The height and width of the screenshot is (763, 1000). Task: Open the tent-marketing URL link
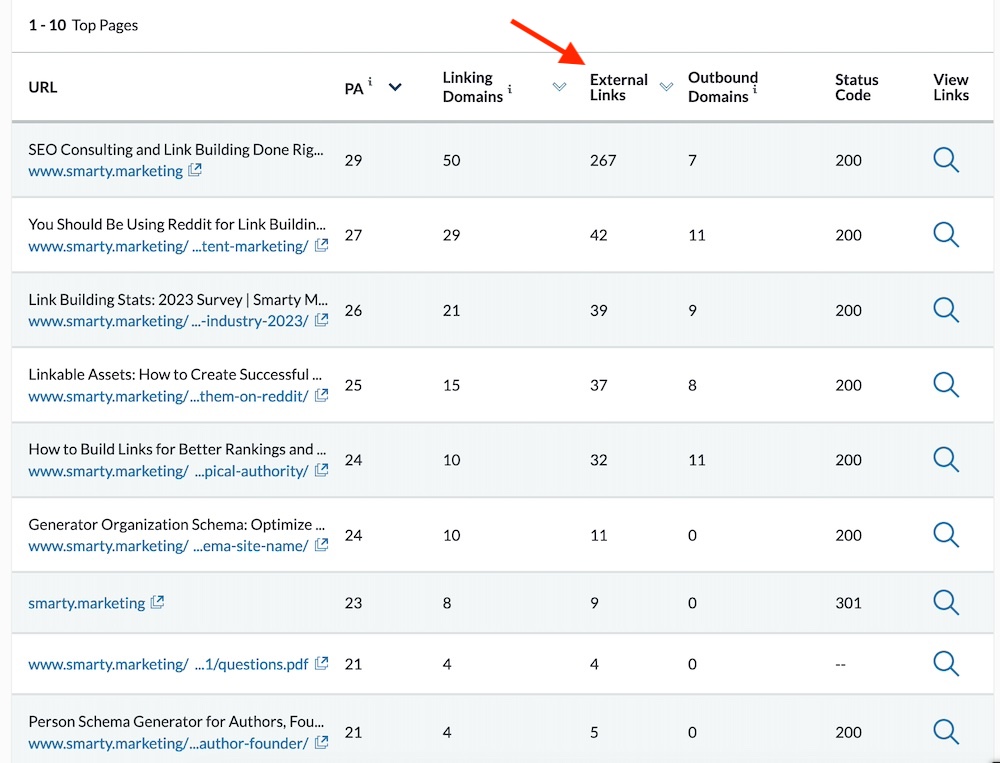168,246
